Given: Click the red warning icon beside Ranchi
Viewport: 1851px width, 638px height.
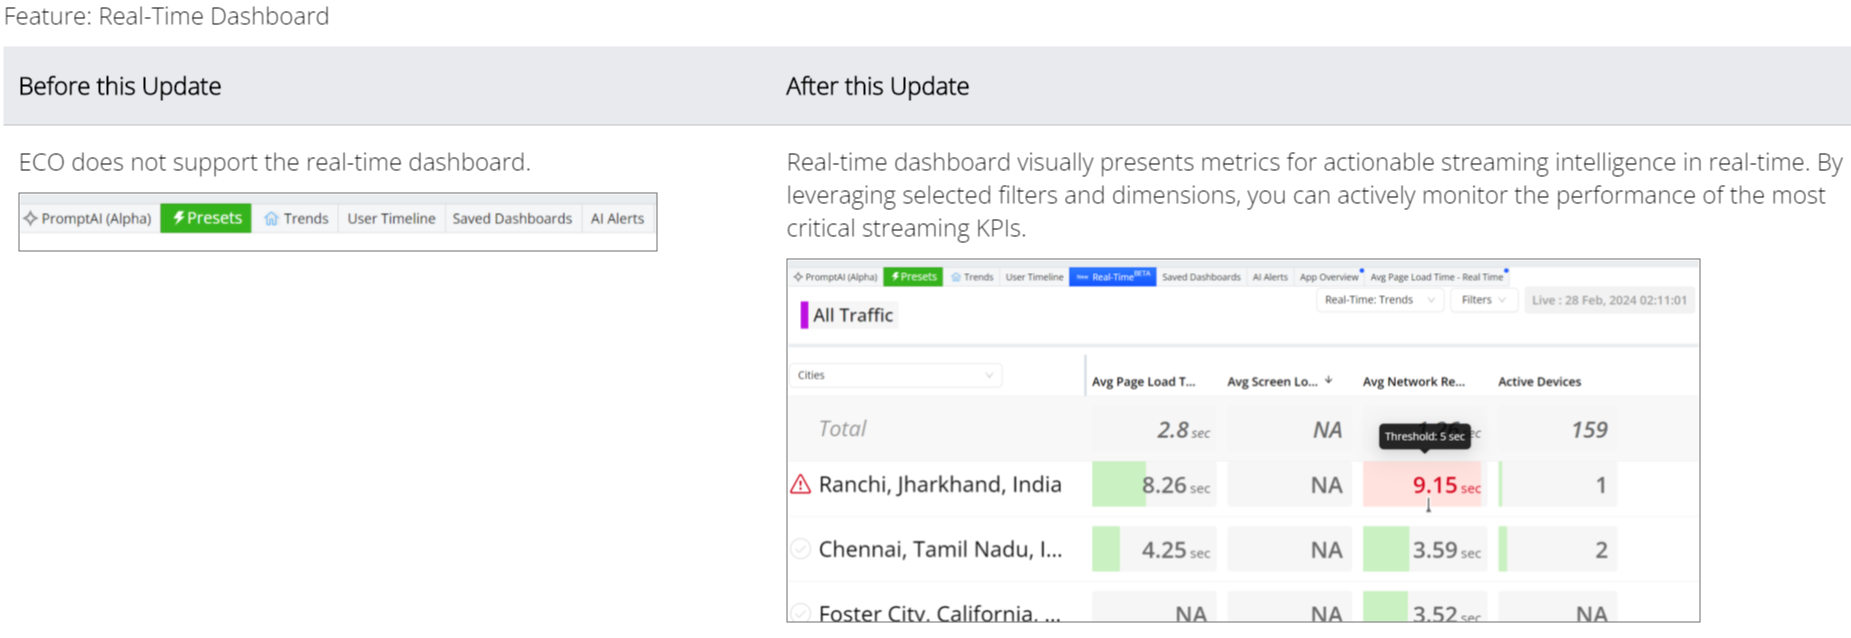Looking at the screenshot, I should point(800,485).
